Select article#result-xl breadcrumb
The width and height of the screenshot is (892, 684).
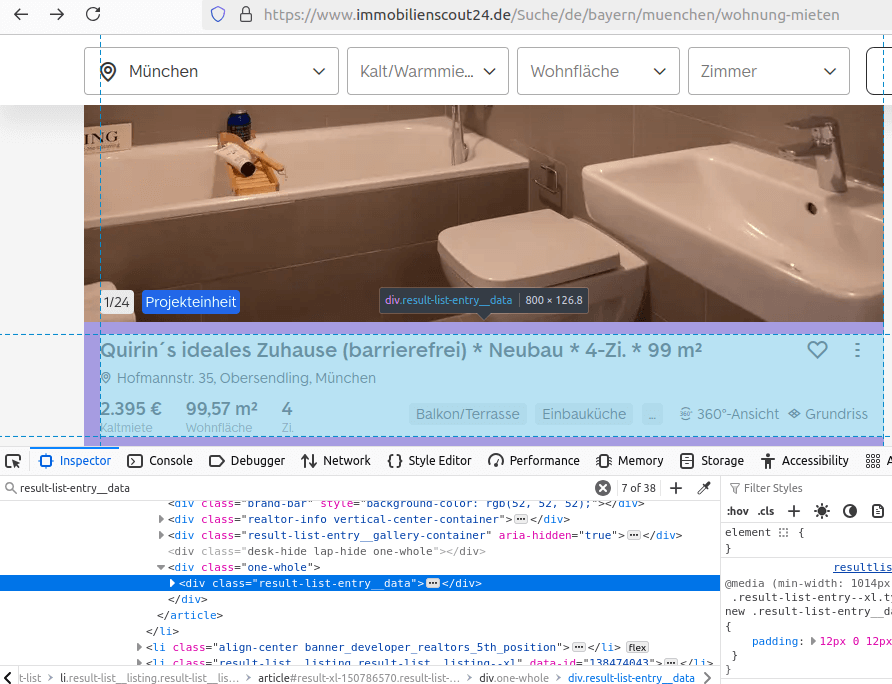tap(358, 678)
